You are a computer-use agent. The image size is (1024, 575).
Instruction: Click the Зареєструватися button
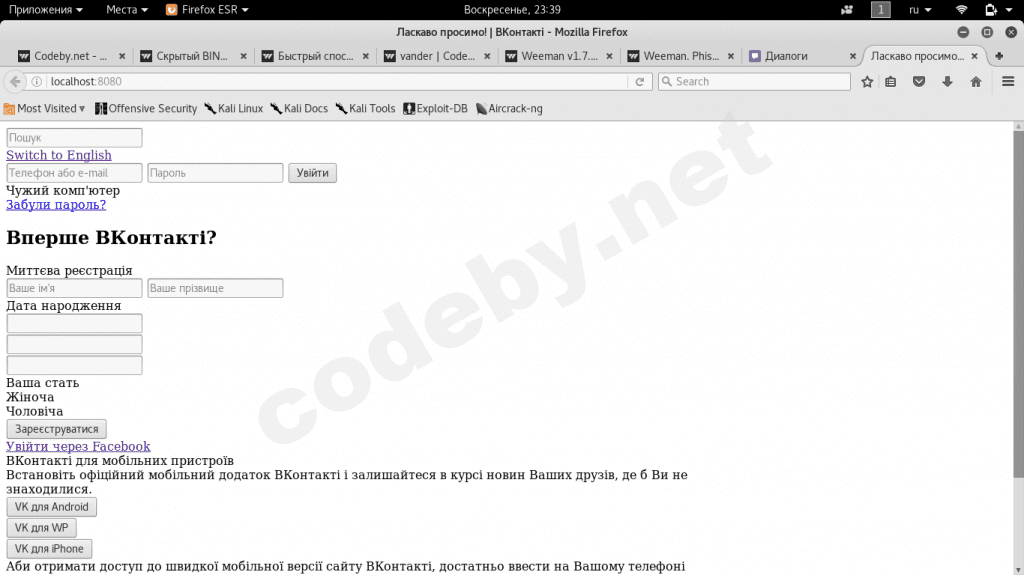(x=57, y=429)
